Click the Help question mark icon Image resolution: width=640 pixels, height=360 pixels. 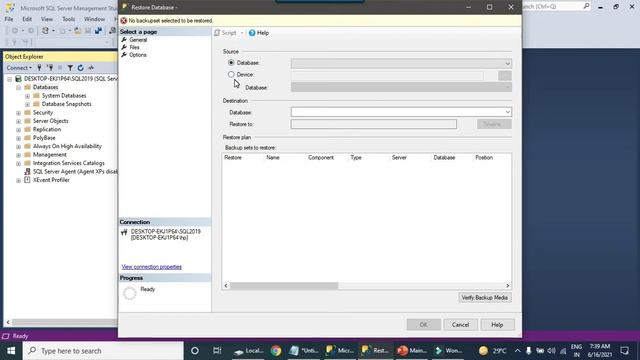coord(252,33)
